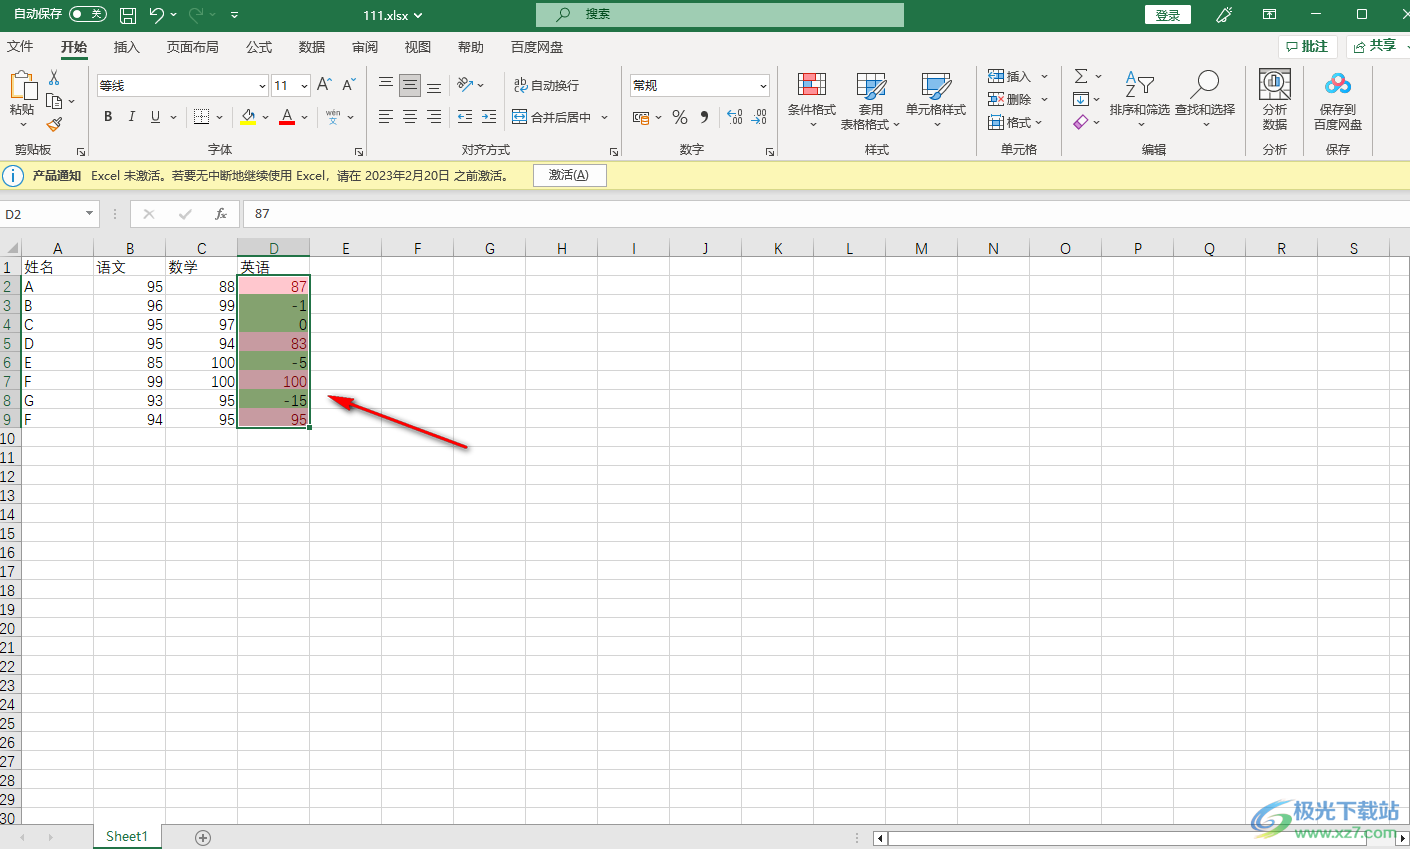
Task: Open Format as Table (套用表格格式)
Action: point(870,101)
